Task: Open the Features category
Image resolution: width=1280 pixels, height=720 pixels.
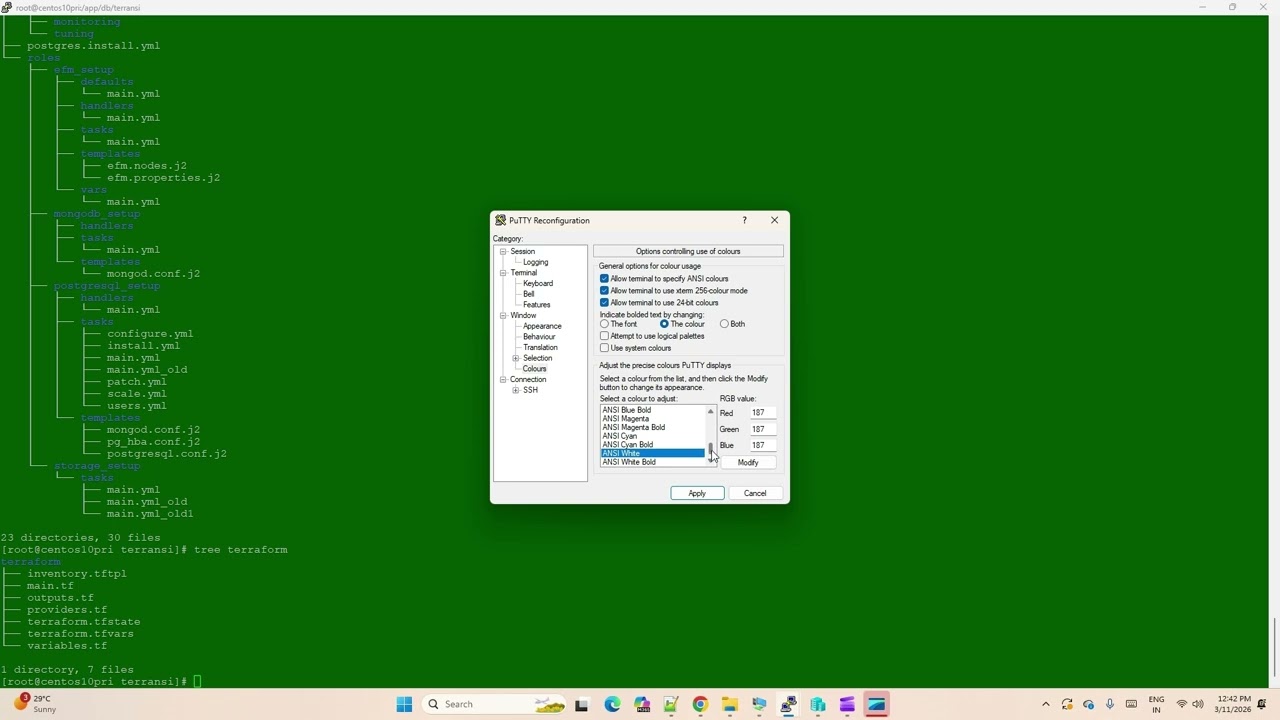Action: 537,305
